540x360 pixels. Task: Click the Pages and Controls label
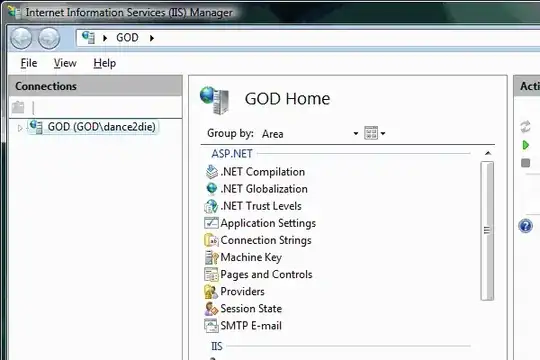click(x=267, y=275)
